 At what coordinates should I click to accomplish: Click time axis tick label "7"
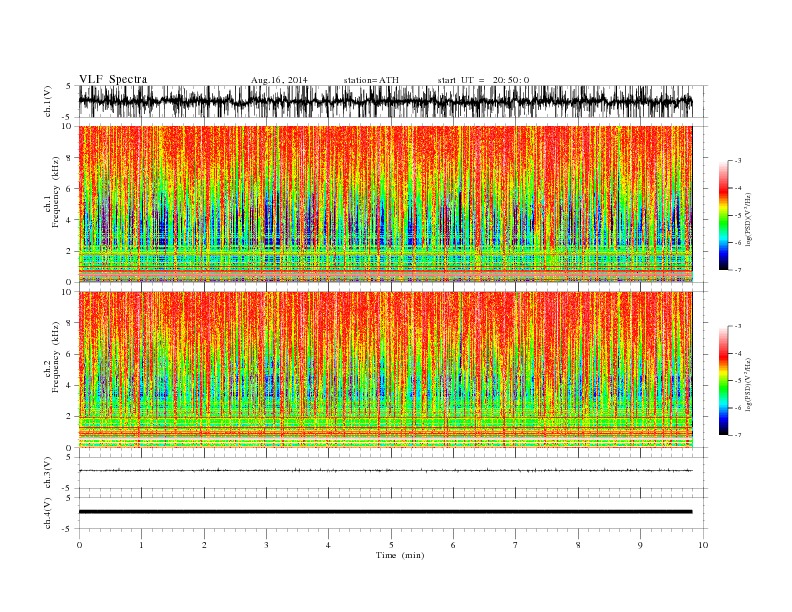(516, 545)
